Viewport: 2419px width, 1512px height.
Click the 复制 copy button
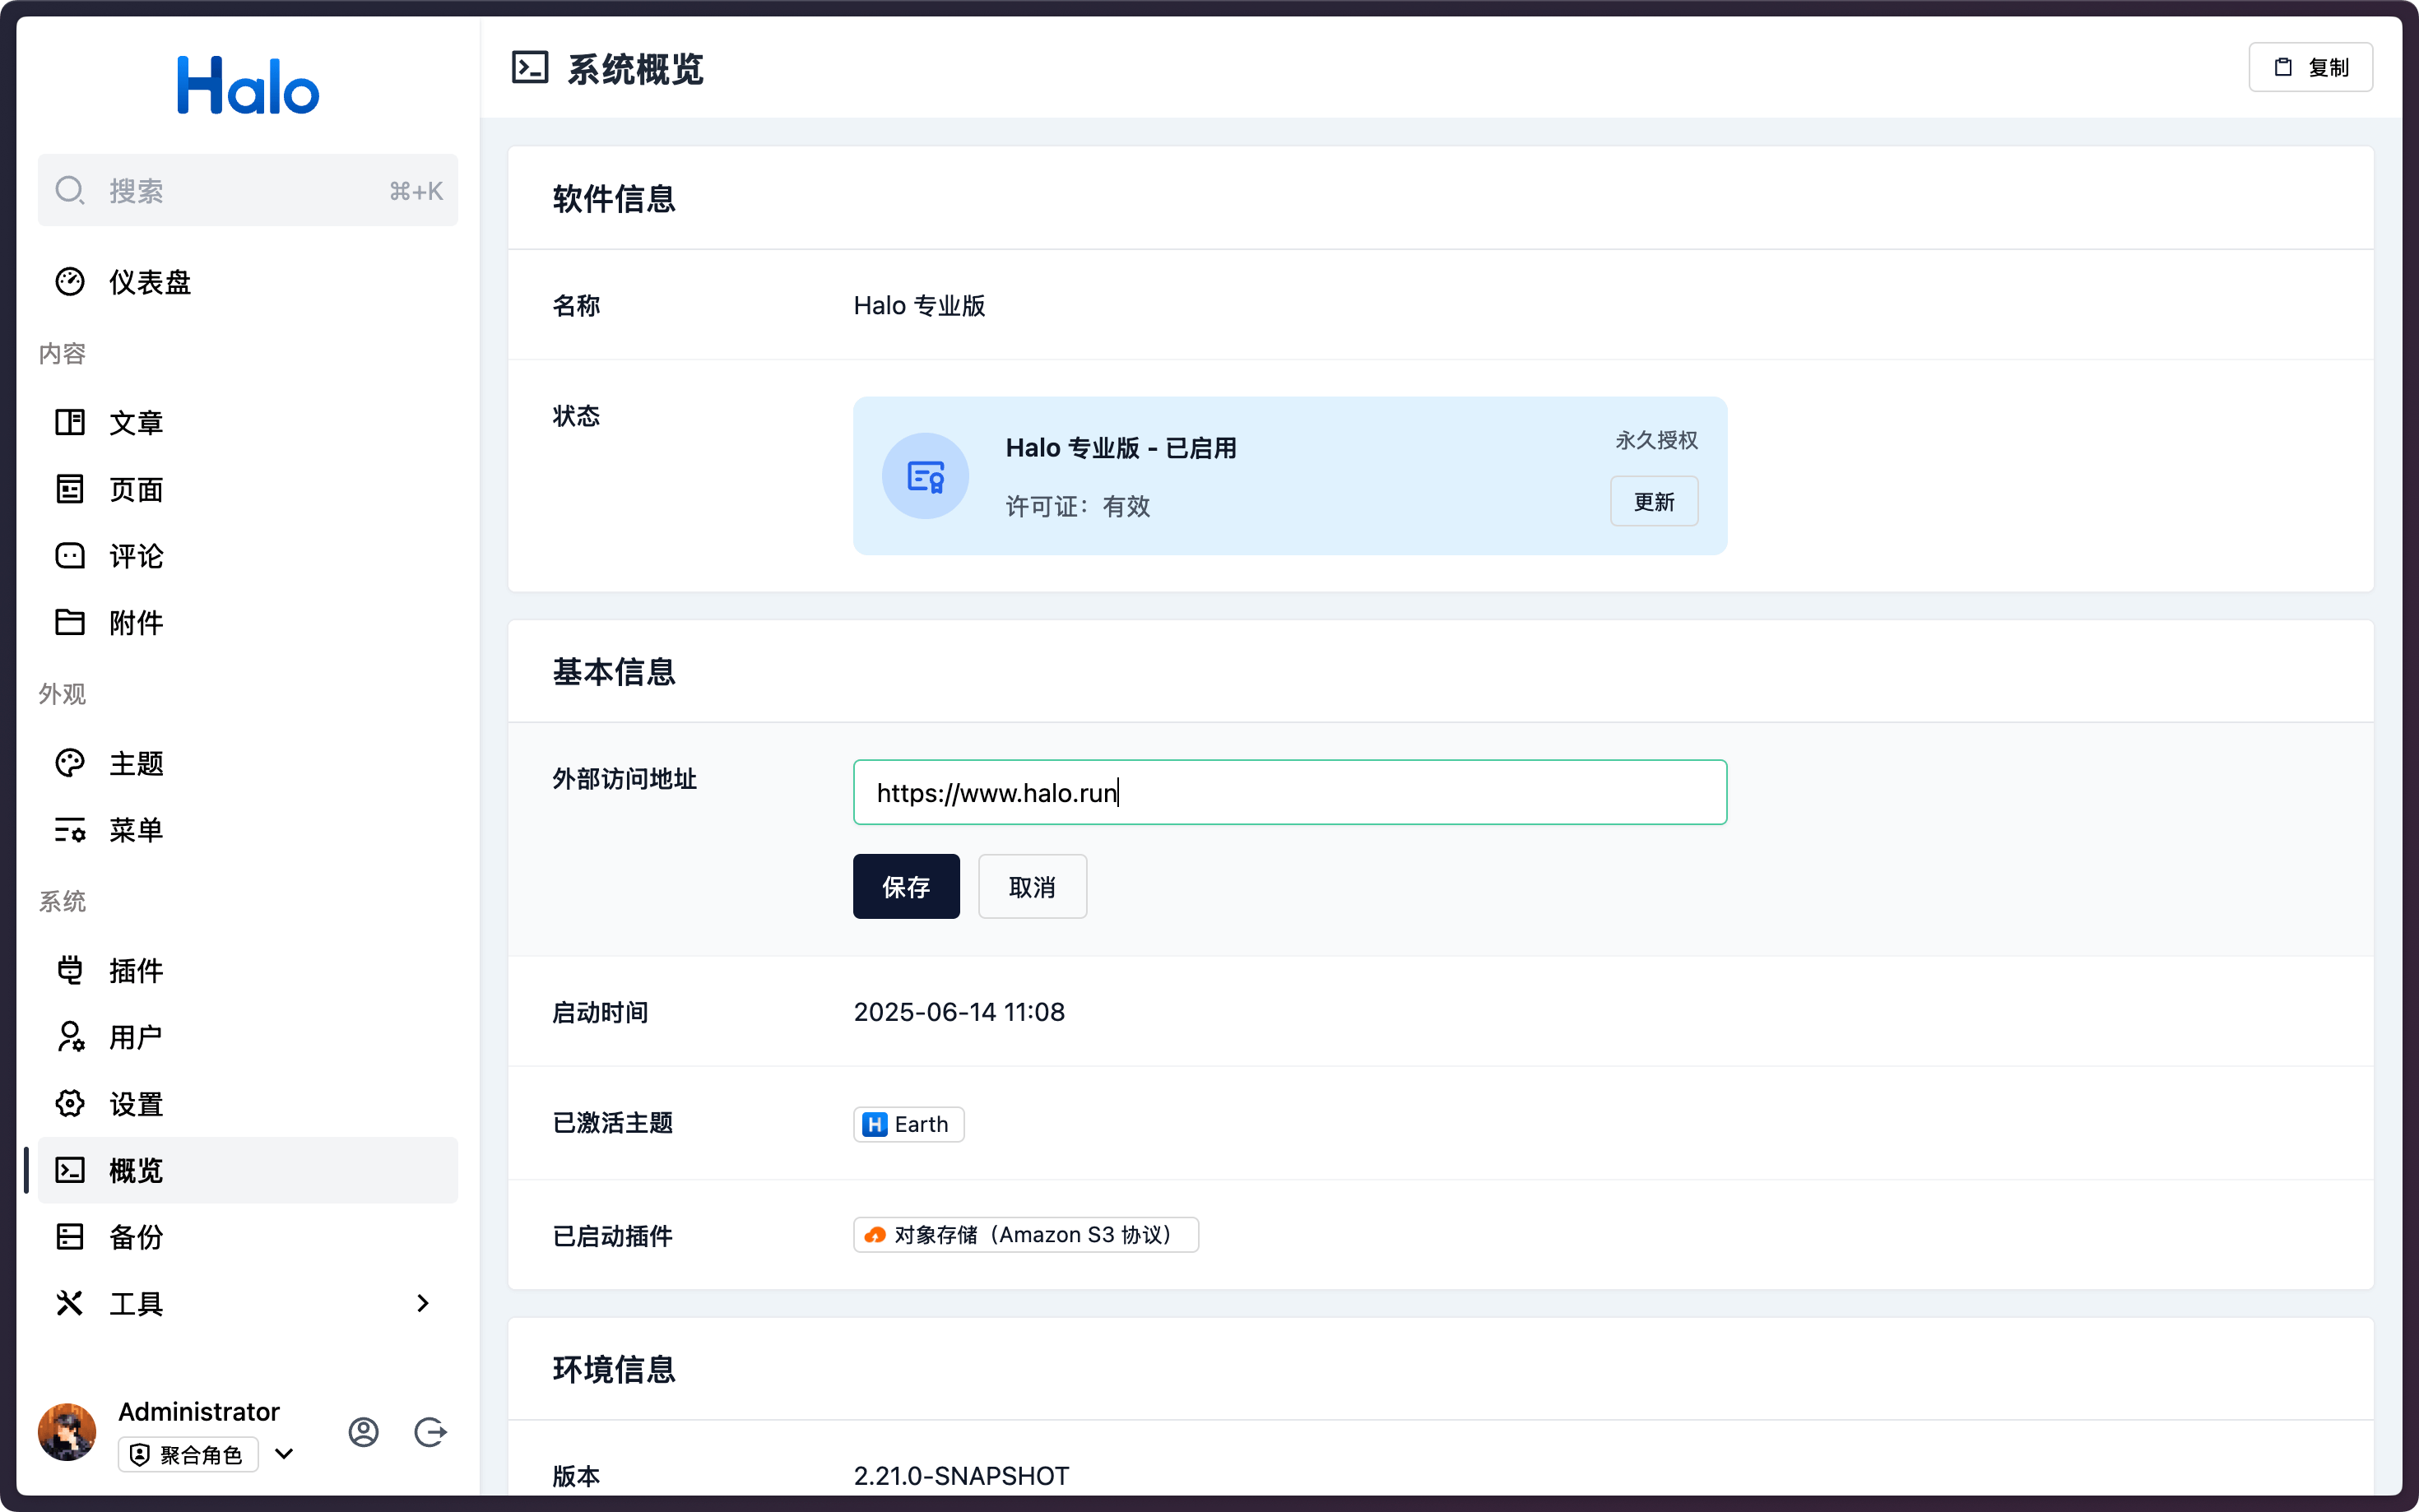(x=2310, y=68)
